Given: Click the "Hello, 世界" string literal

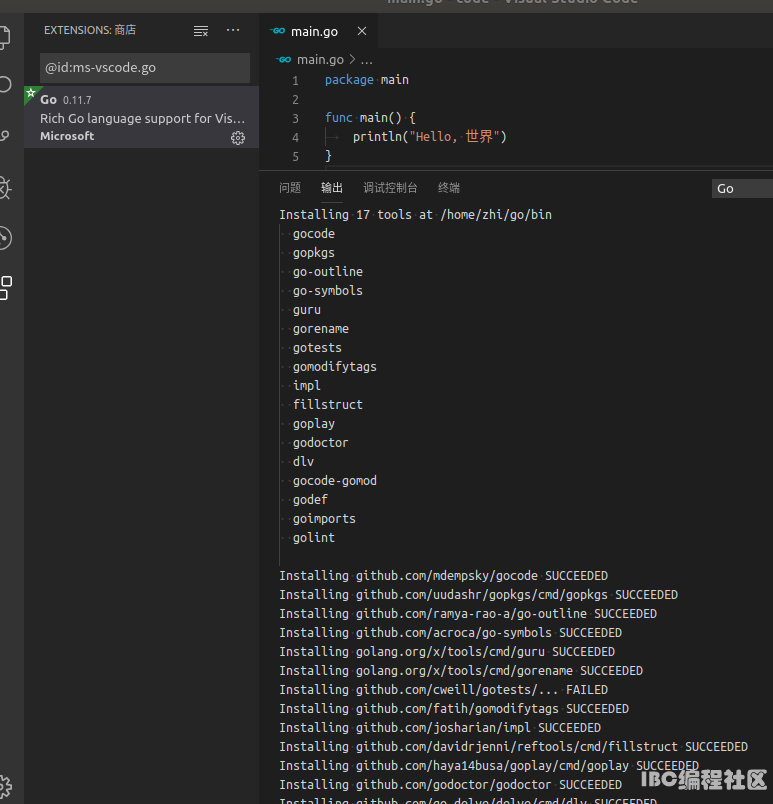Looking at the screenshot, I should (454, 136).
